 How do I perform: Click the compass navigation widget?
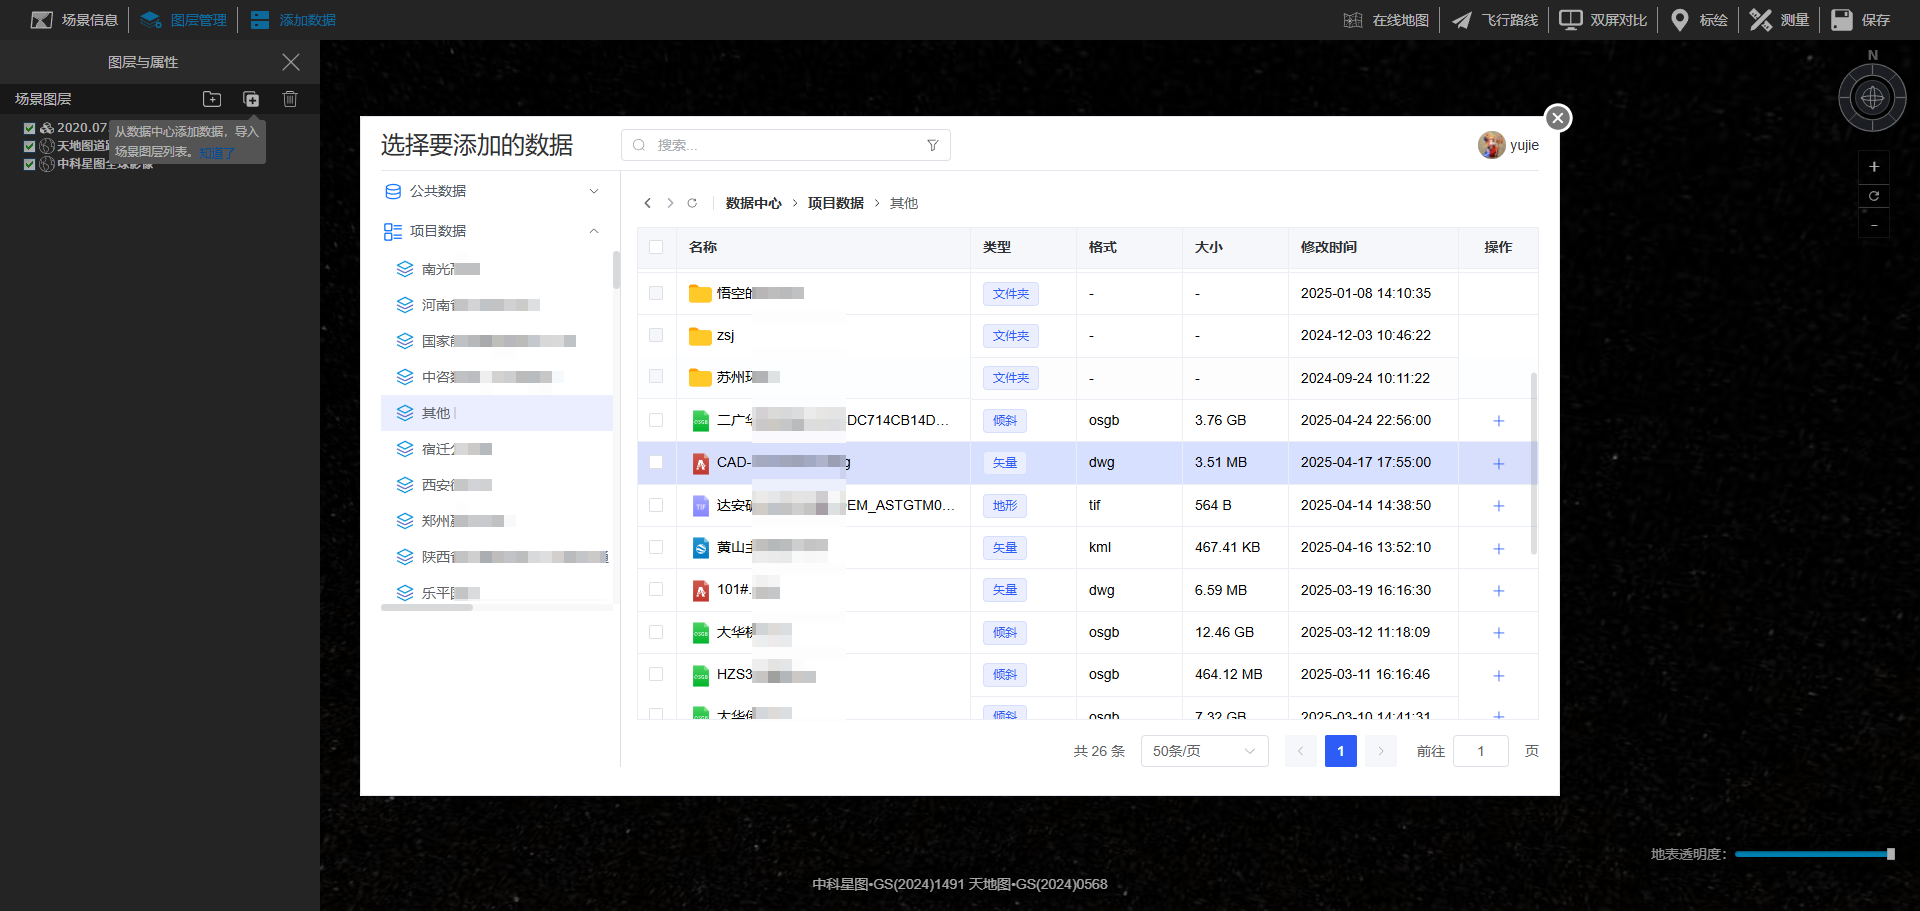coord(1872,98)
